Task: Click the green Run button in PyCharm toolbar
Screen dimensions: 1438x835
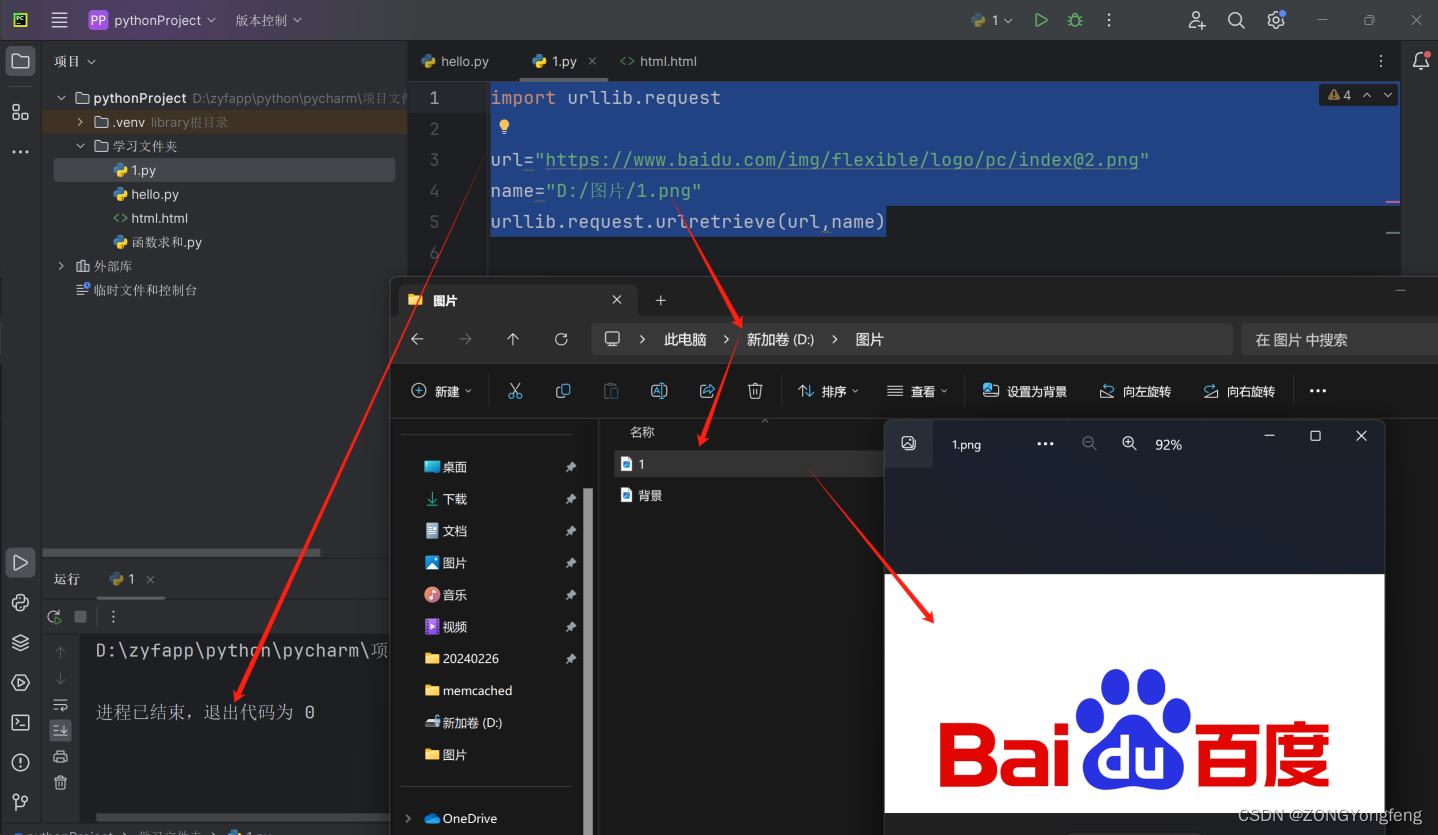Action: [1041, 20]
